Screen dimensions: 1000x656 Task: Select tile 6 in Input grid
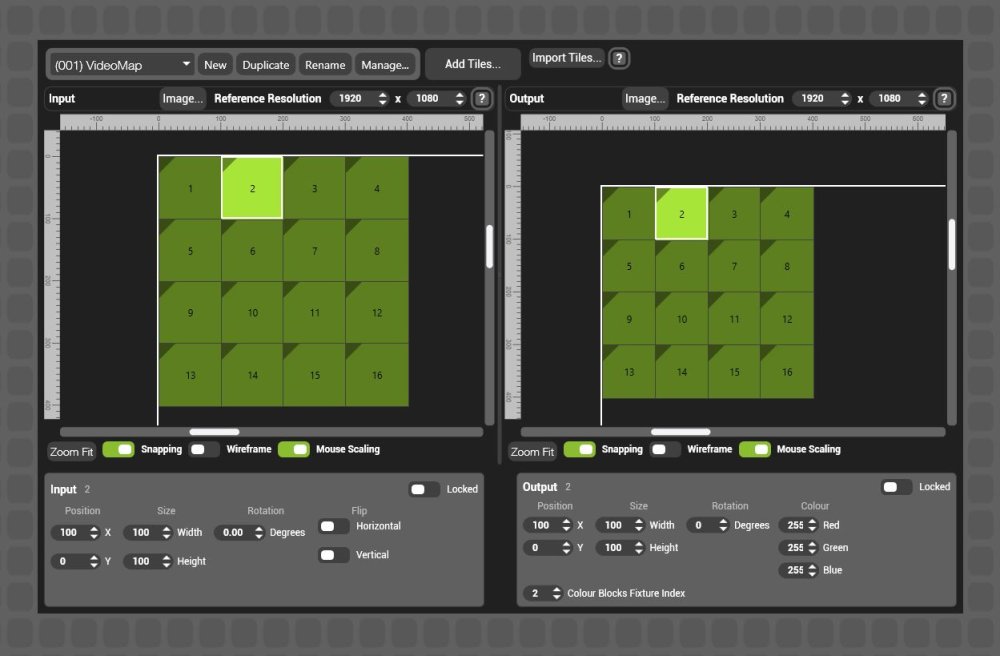[x=253, y=251]
